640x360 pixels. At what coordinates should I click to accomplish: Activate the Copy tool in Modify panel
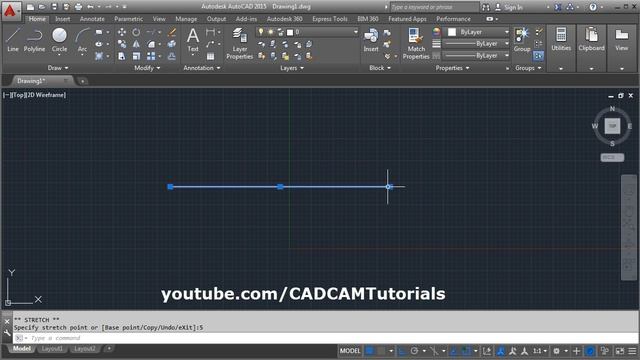click(x=122, y=44)
